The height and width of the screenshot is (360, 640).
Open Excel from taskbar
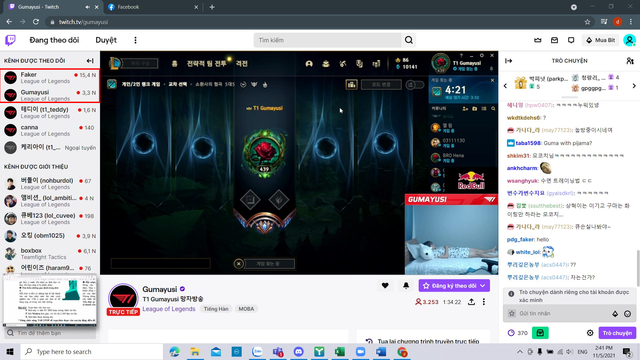click(340, 351)
